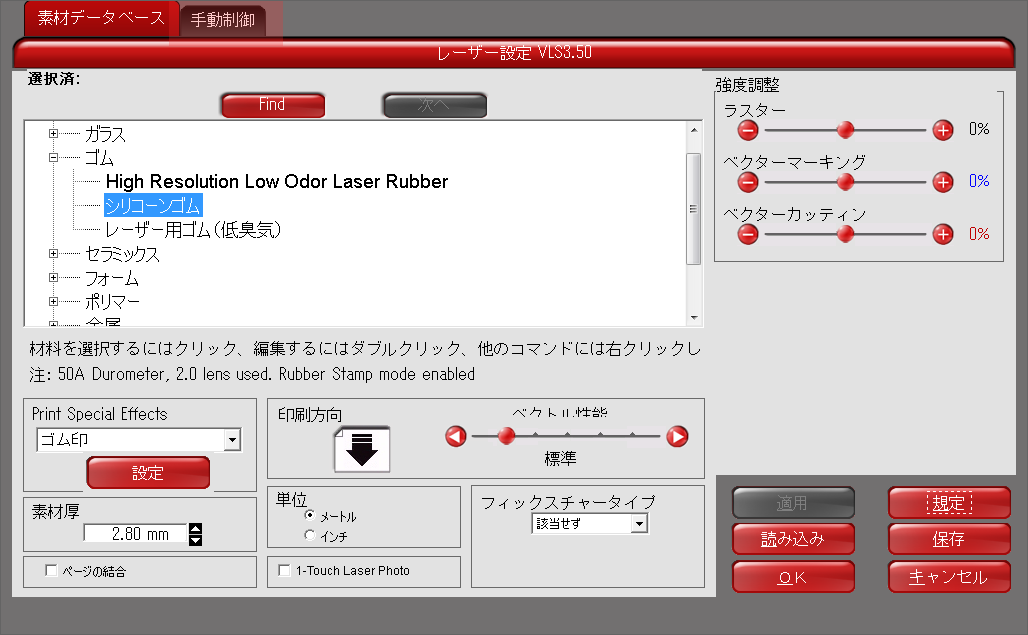Click the print direction down-arrow icon
Screen dimensions: 1028x635
click(362, 448)
